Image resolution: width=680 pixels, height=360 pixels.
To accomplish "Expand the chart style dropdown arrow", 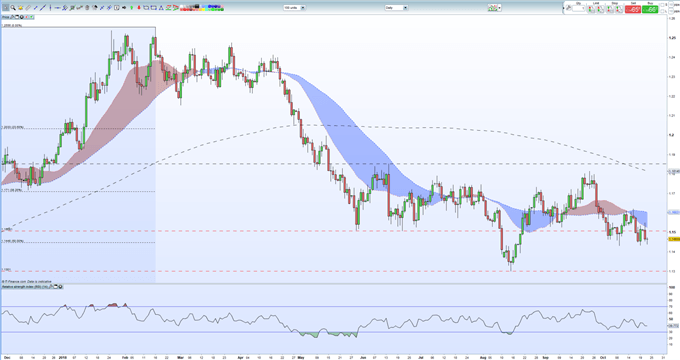I will [x=500, y=7].
